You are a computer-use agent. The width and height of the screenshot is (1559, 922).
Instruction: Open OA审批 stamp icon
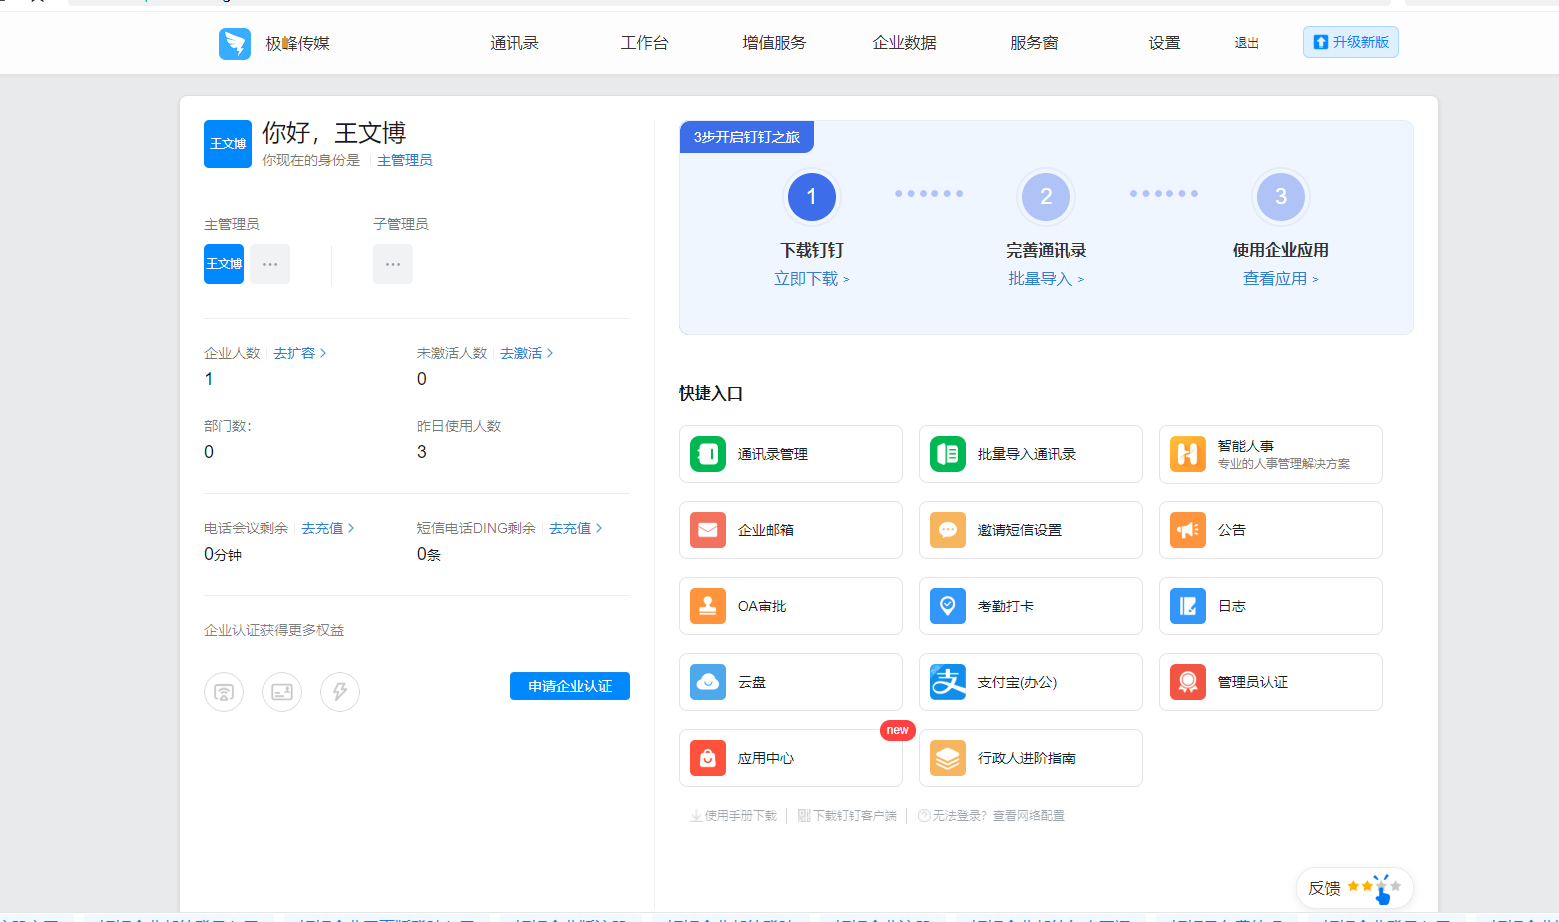pyautogui.click(x=708, y=606)
